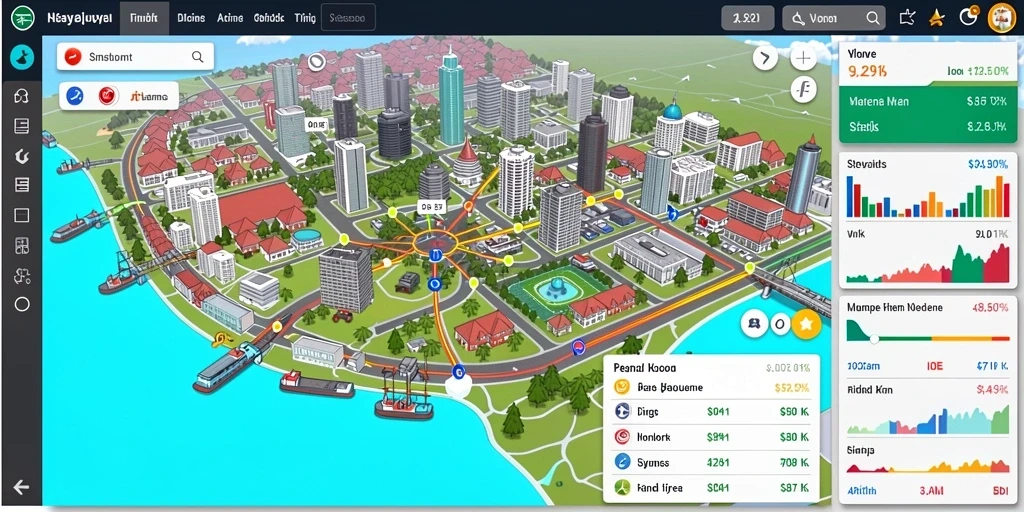Open the headphones icon in left sidebar
1024x512 pixels.
(22, 96)
